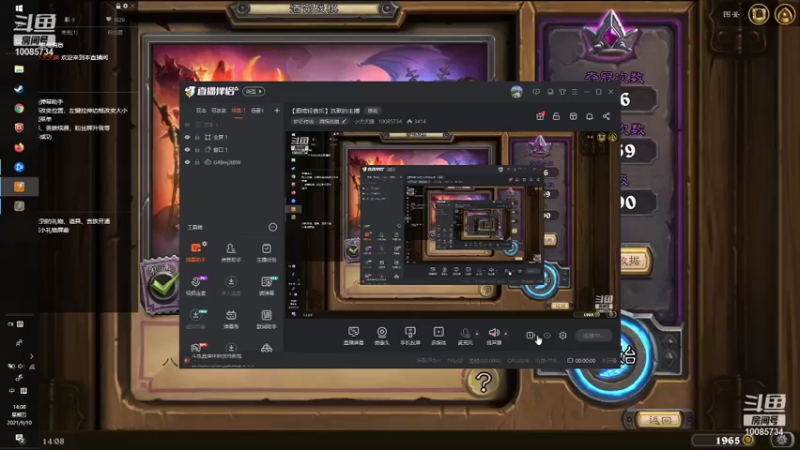Toggle visibility of the 窗口 1 source
Screen dimensions: 800x450
click(187, 149)
